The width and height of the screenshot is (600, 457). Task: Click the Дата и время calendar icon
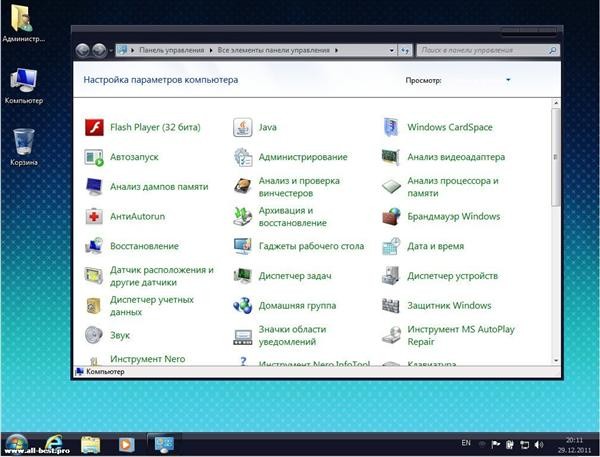(x=391, y=246)
